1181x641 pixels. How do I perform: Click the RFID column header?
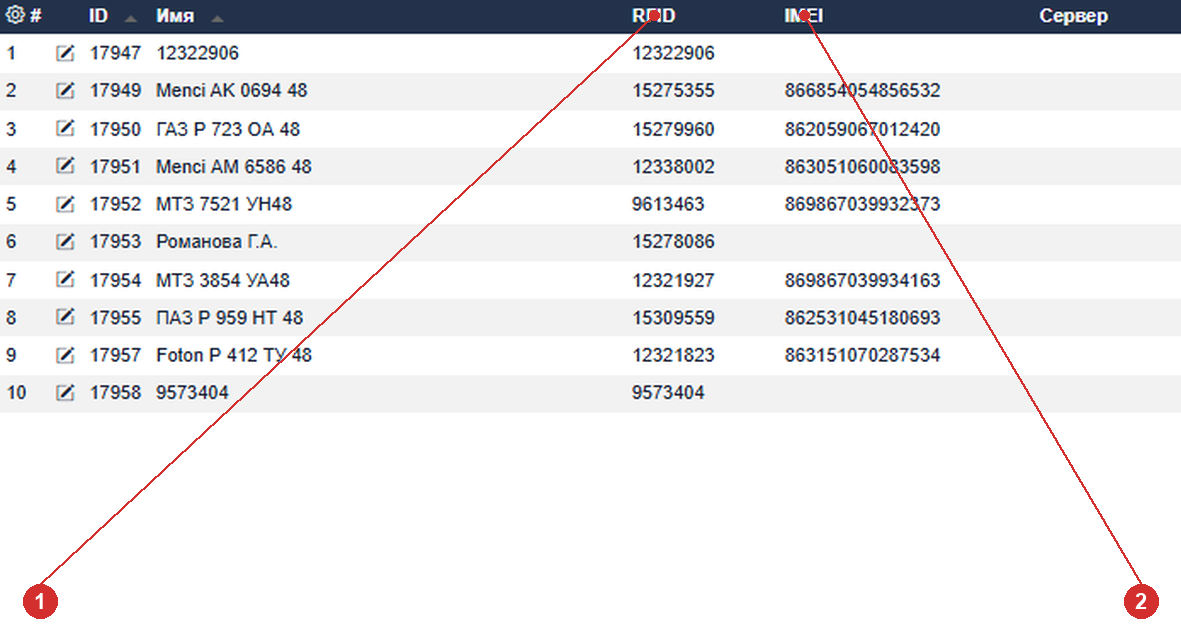coord(654,16)
